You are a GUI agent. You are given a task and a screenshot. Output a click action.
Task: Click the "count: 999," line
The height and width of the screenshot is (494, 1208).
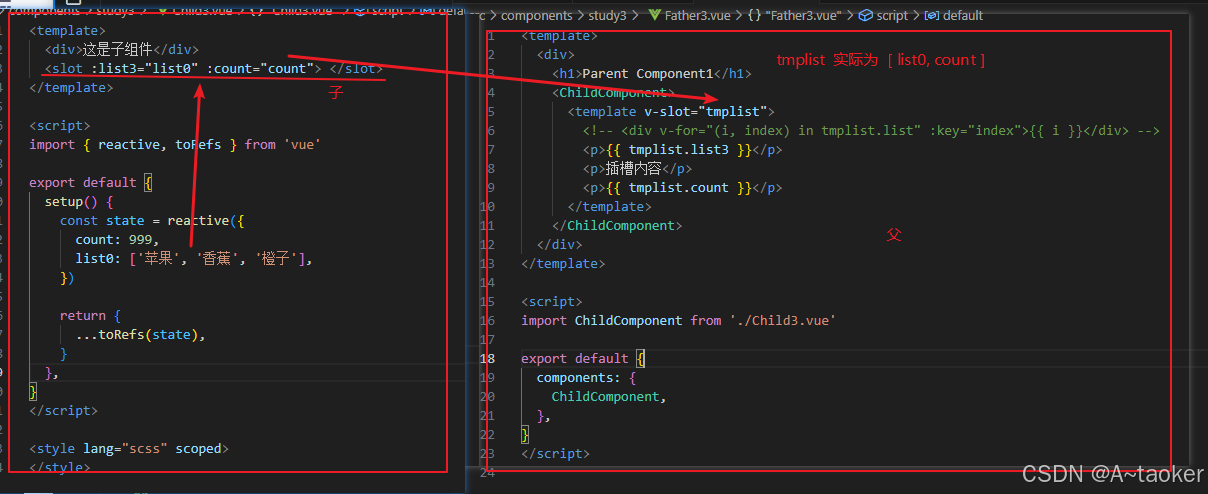117,239
